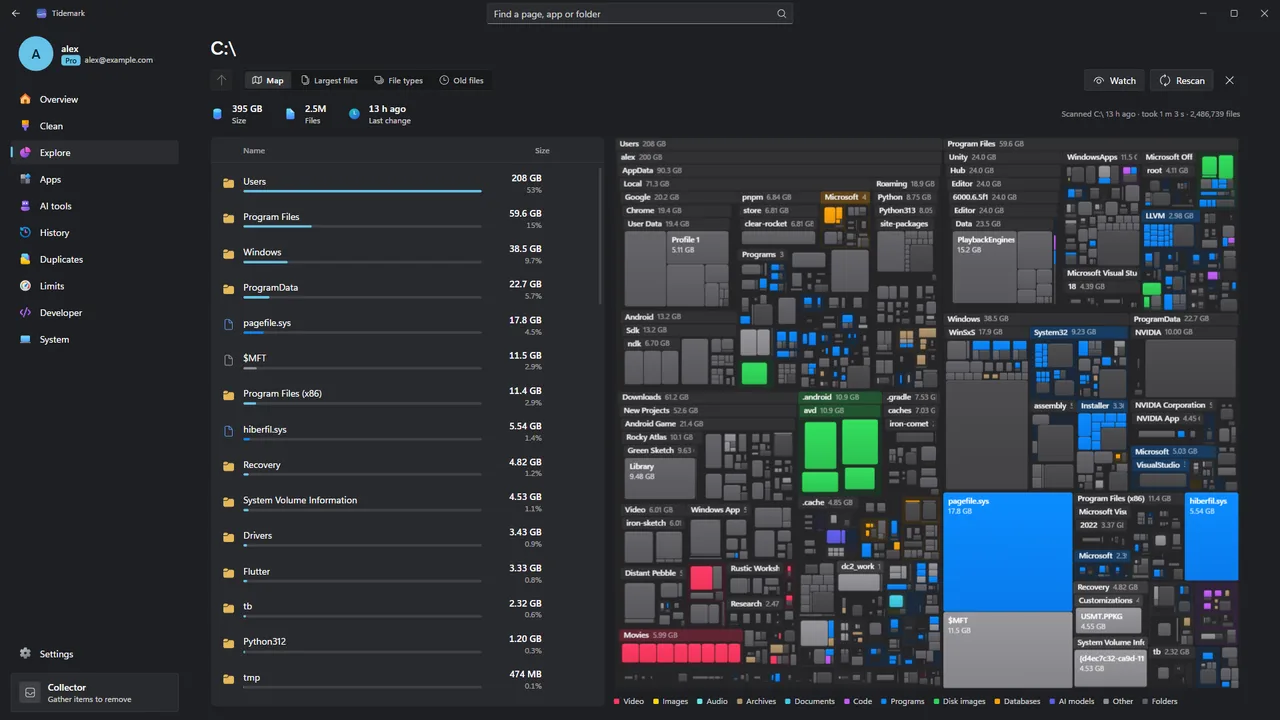Open the Limits sidebar icon
The width and height of the screenshot is (1280, 720).
click(26, 286)
